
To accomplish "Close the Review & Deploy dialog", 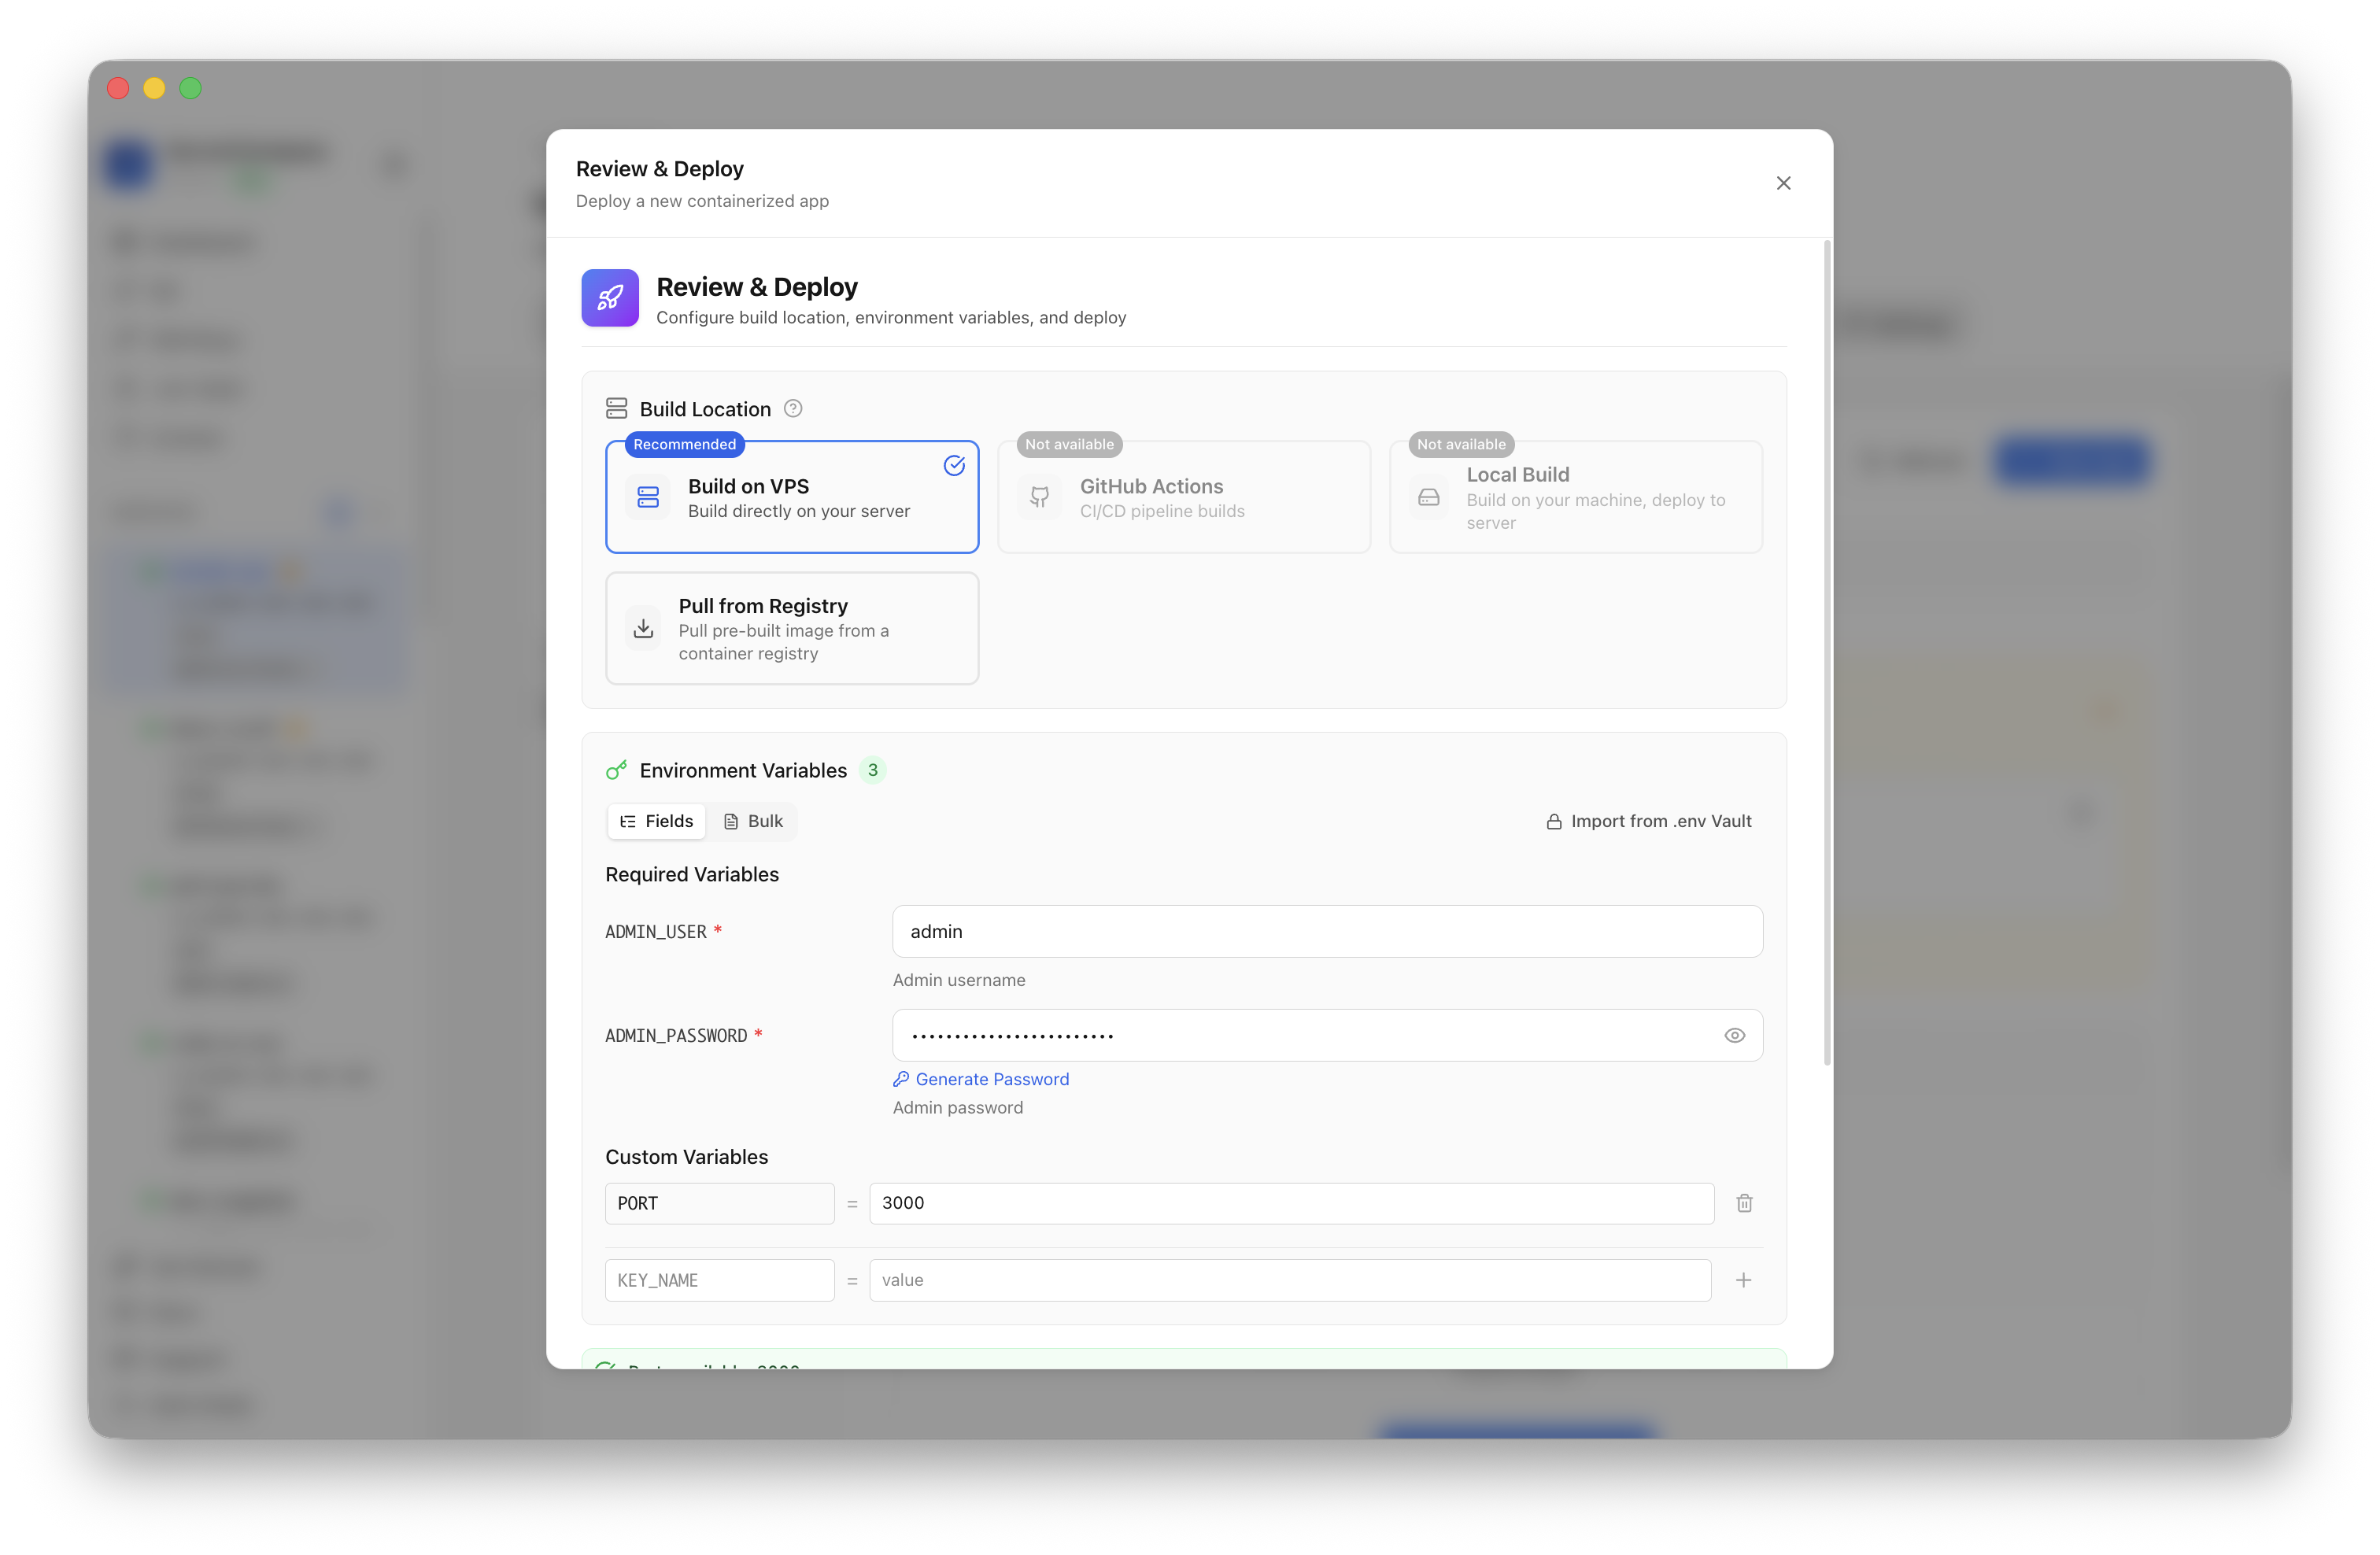I will pos(1783,183).
